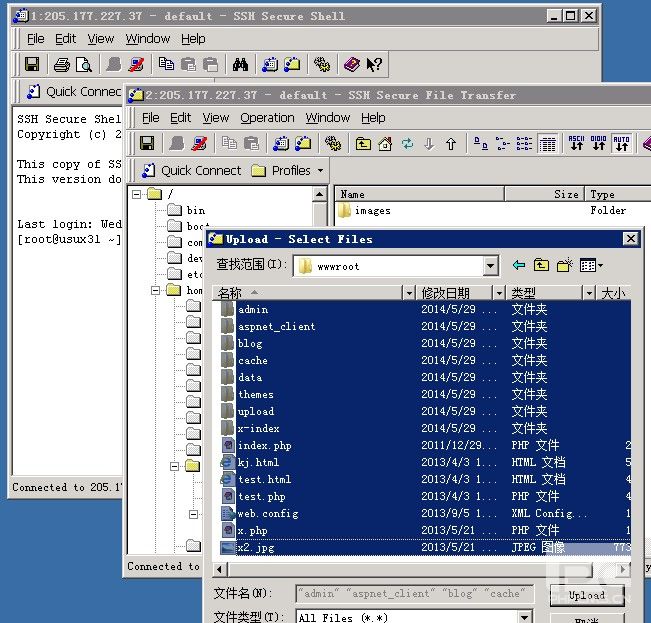
Task: Click Download arrow icon in File Transfer toolbar
Action: click(x=429, y=144)
